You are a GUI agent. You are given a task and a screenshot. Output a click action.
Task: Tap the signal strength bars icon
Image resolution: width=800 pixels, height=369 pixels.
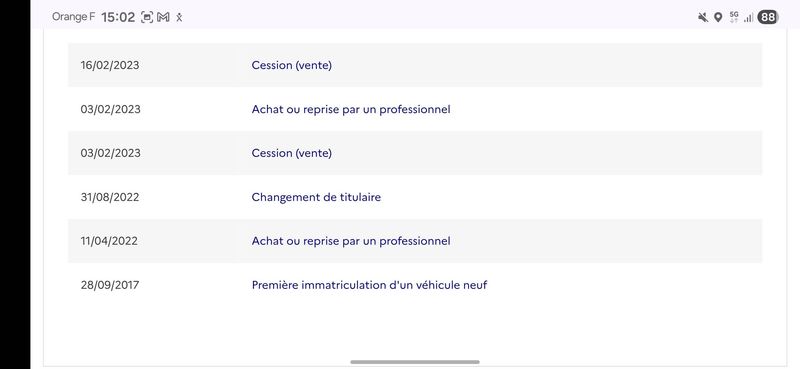click(748, 18)
